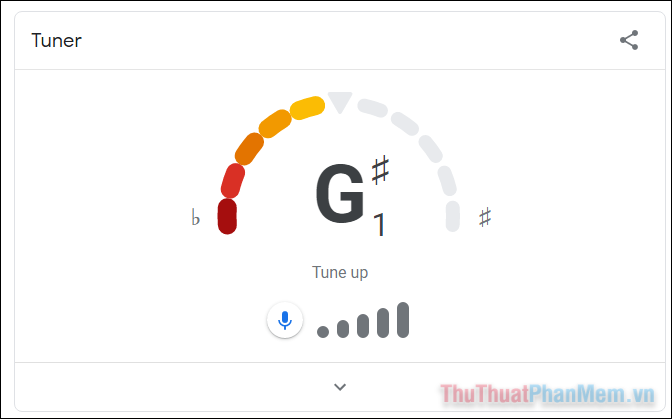Toggle the blue microphone button

285,320
